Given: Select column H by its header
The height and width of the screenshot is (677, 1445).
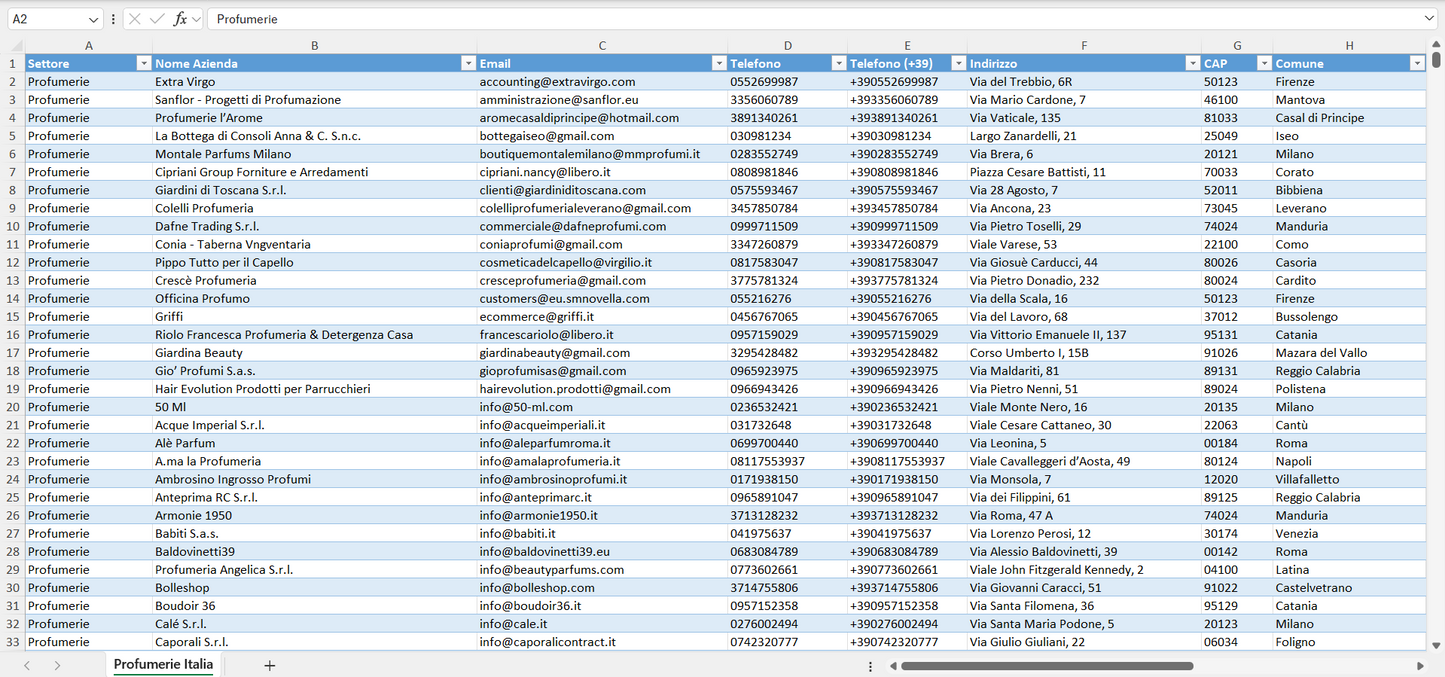Looking at the screenshot, I should (x=1349, y=46).
